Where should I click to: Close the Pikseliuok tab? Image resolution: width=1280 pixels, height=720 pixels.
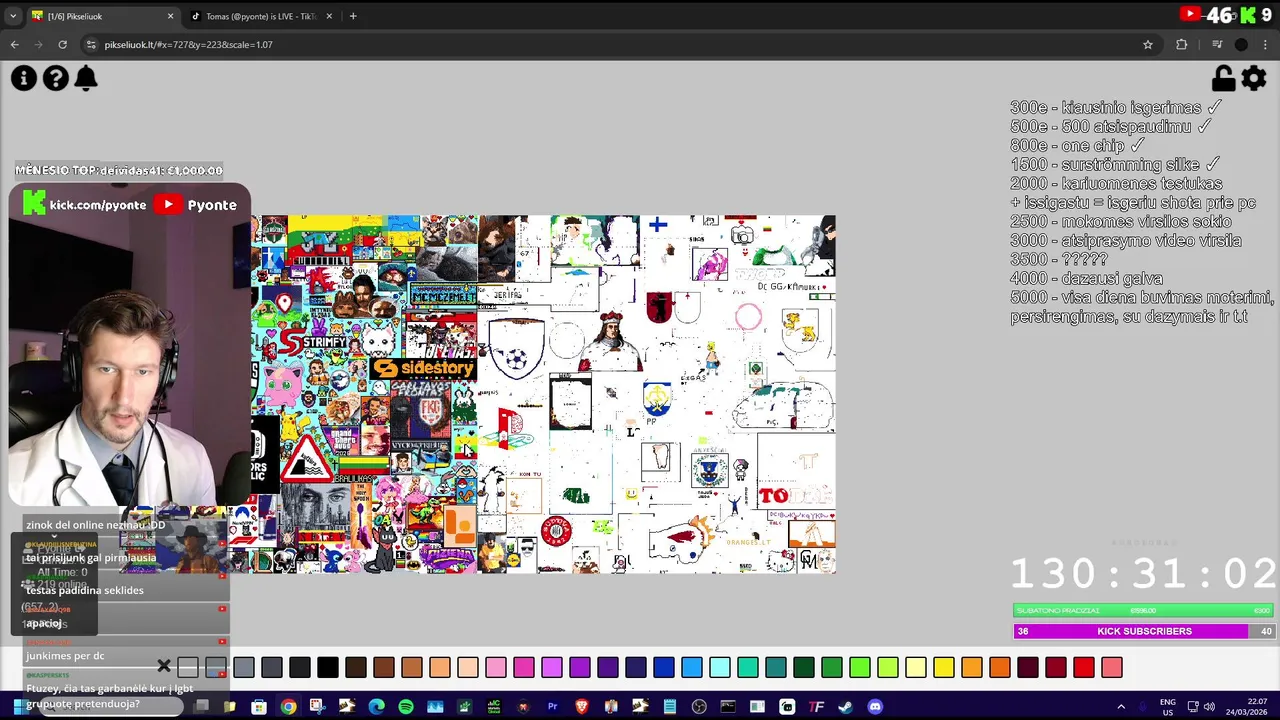pyautogui.click(x=170, y=16)
